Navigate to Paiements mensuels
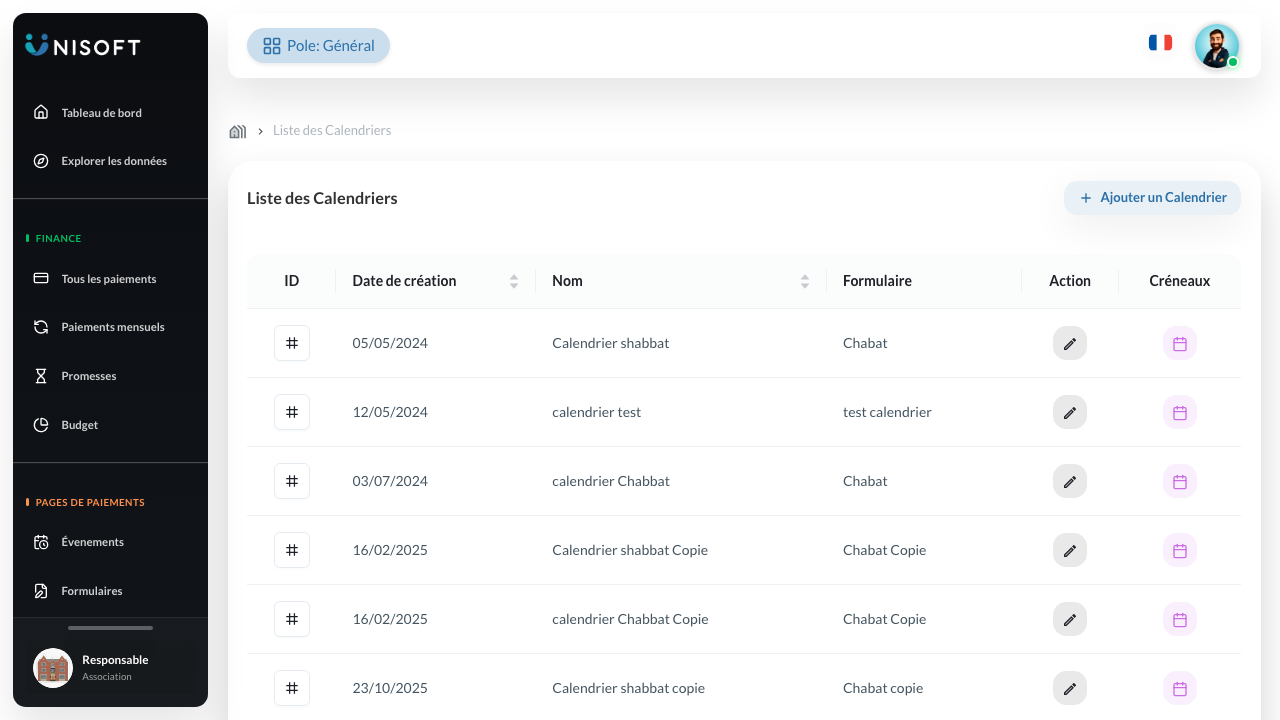 click(110, 327)
